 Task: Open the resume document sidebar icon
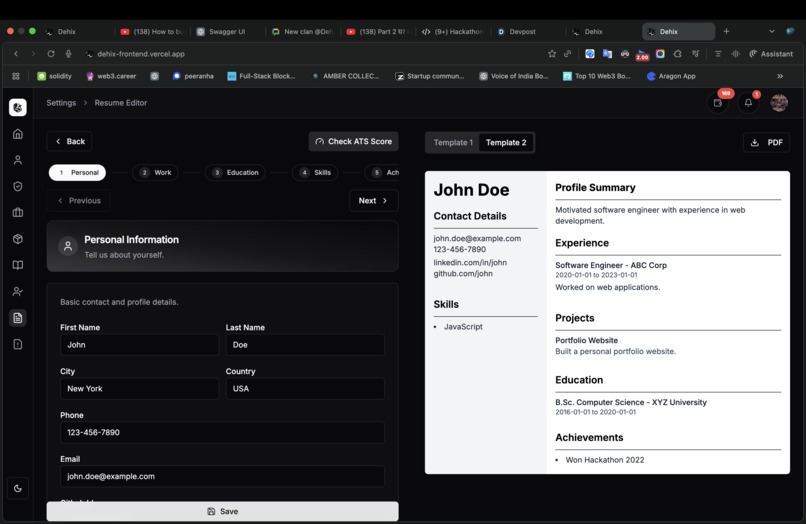click(x=17, y=318)
